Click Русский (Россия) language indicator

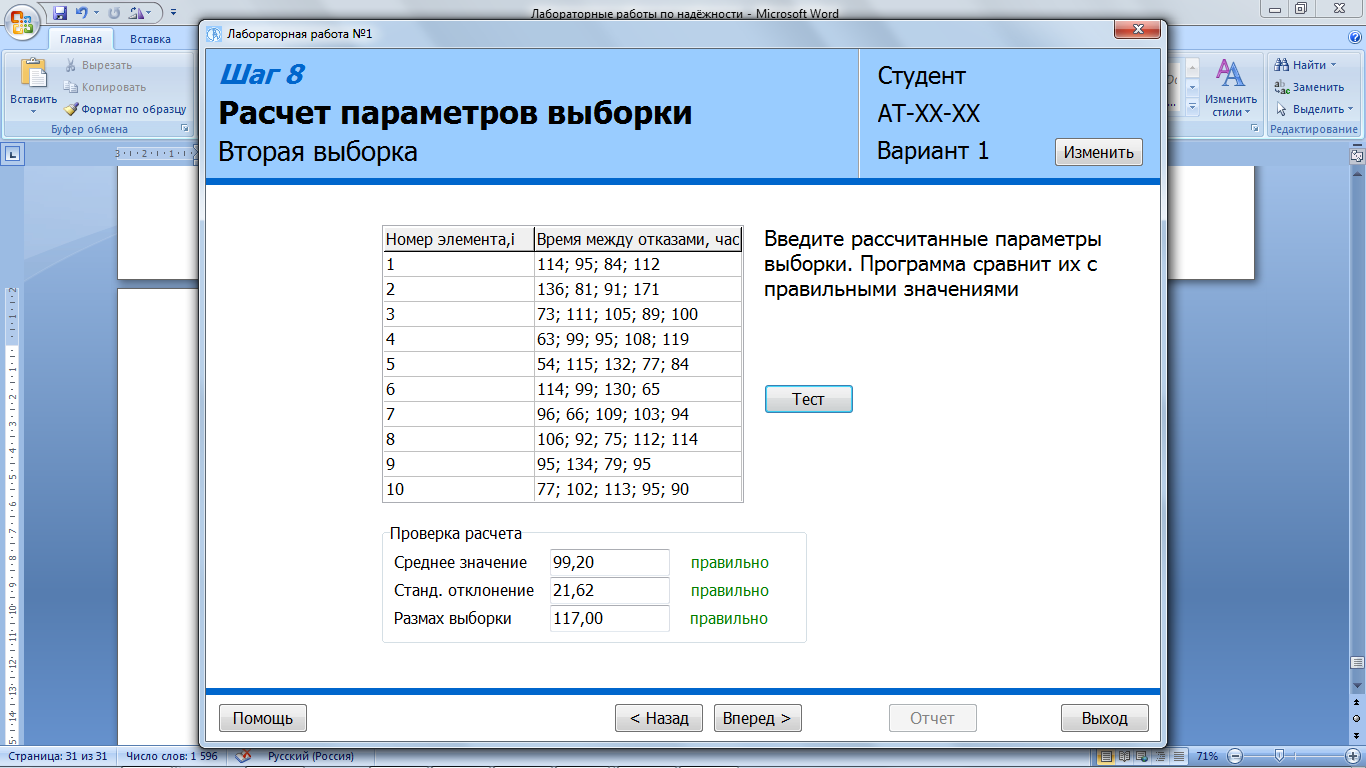point(311,757)
